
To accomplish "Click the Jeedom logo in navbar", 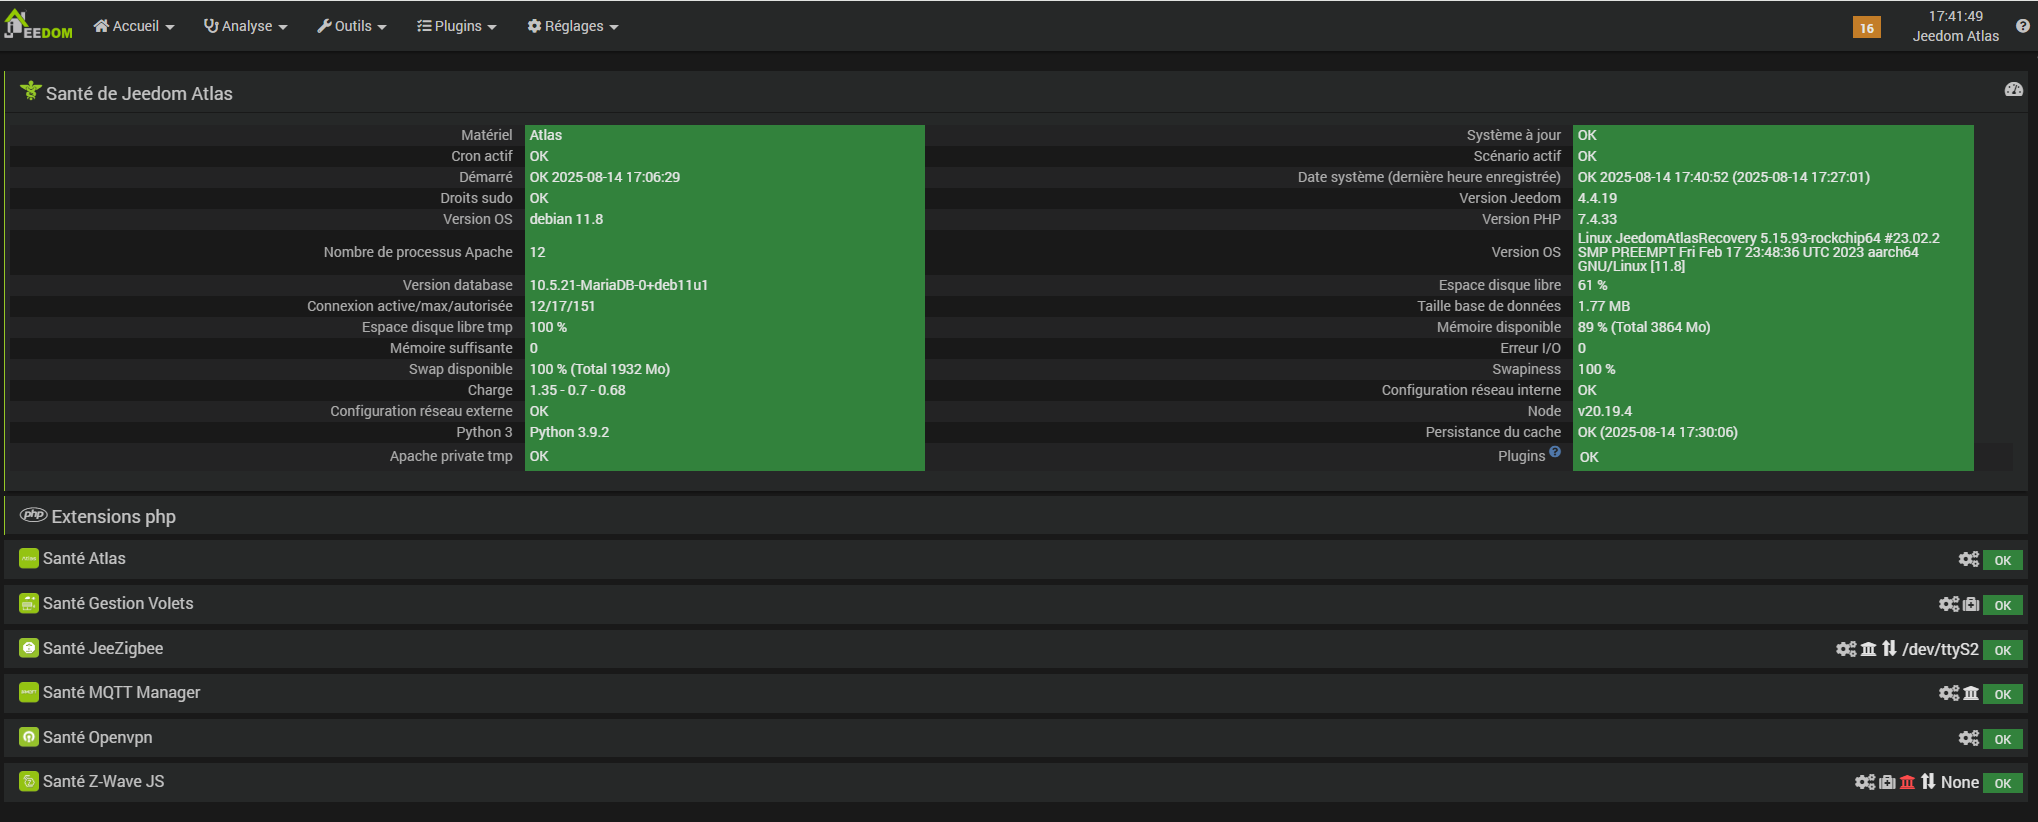I will point(38,25).
